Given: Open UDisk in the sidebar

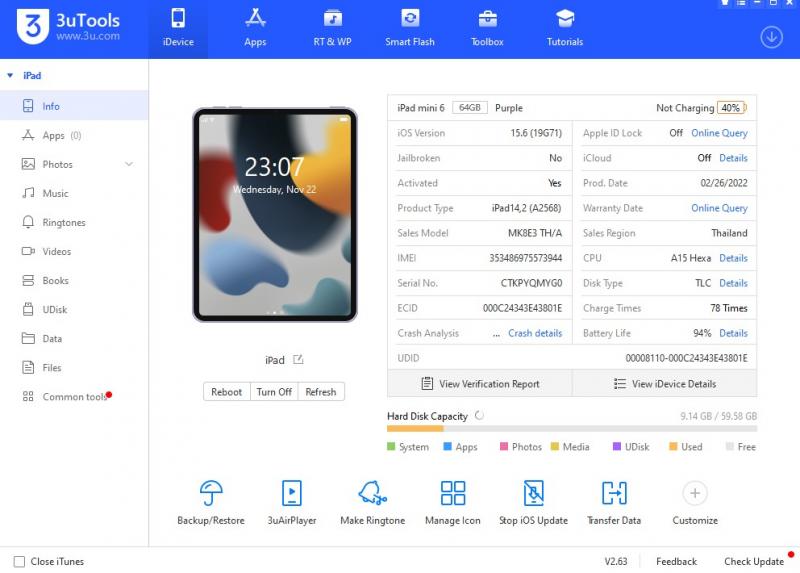Looking at the screenshot, I should point(74,310).
